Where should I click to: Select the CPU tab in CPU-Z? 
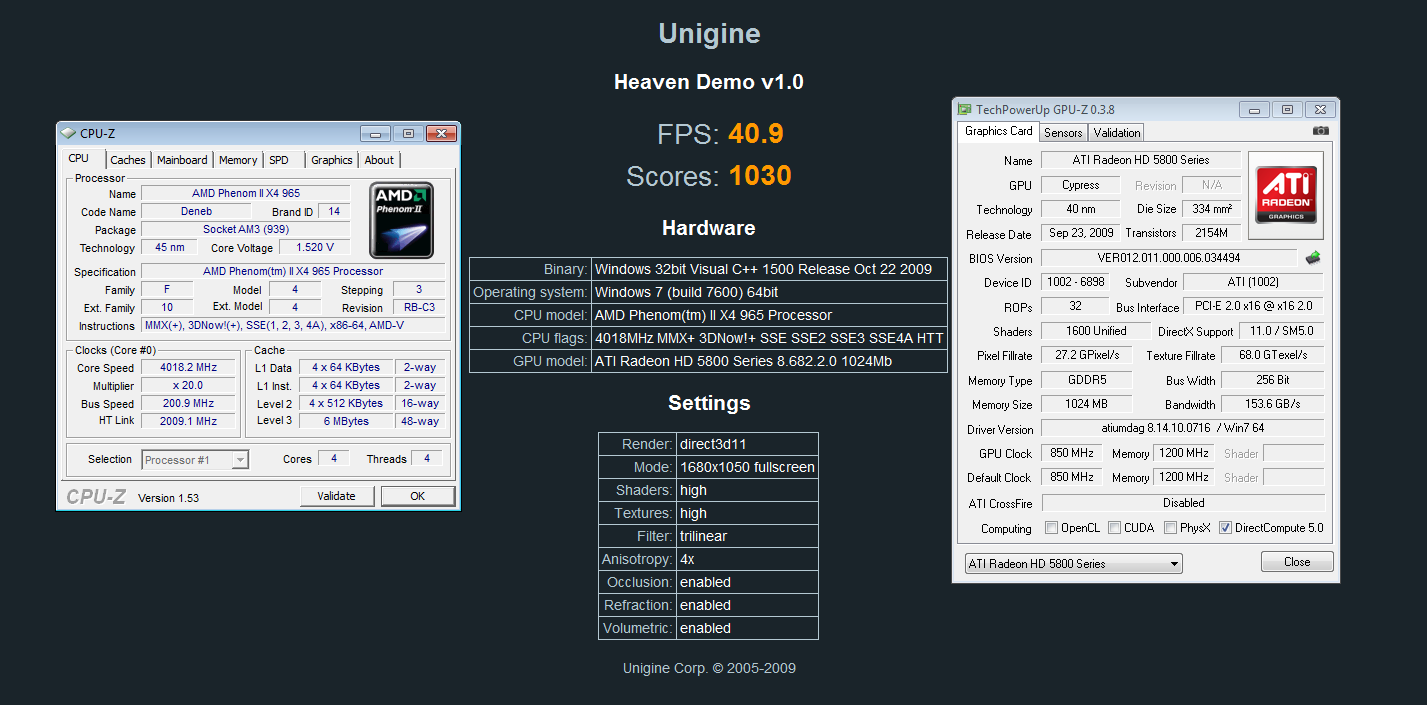click(79, 159)
